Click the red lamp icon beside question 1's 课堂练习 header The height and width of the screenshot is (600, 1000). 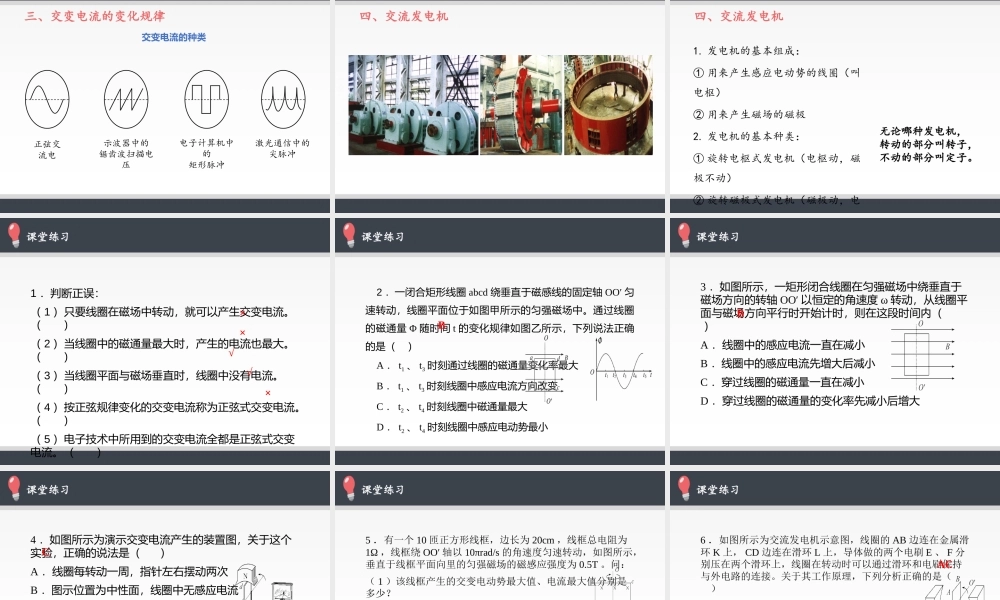[14, 235]
